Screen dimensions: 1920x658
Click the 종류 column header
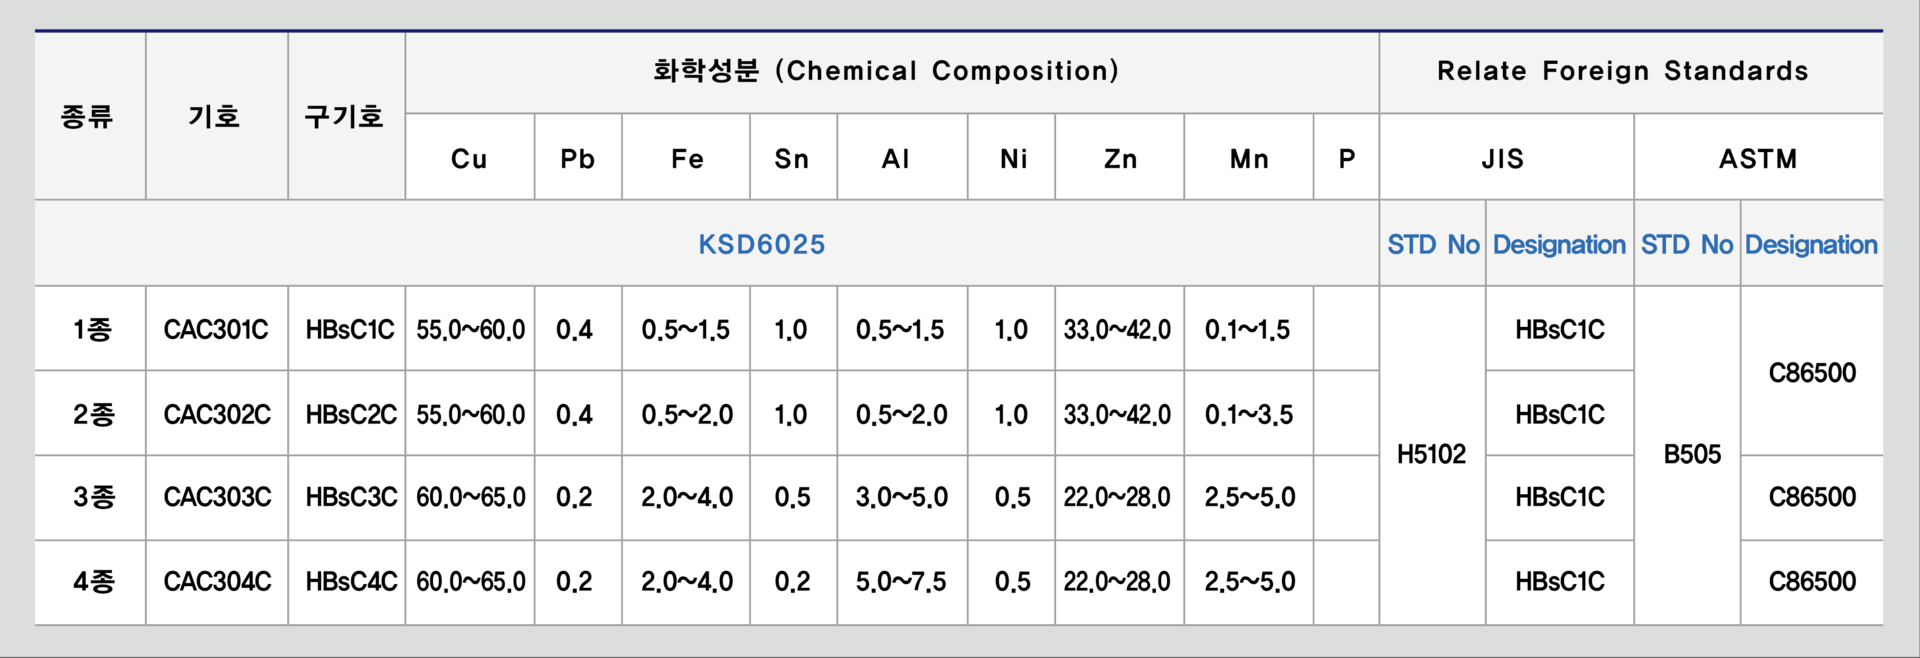click(87, 117)
